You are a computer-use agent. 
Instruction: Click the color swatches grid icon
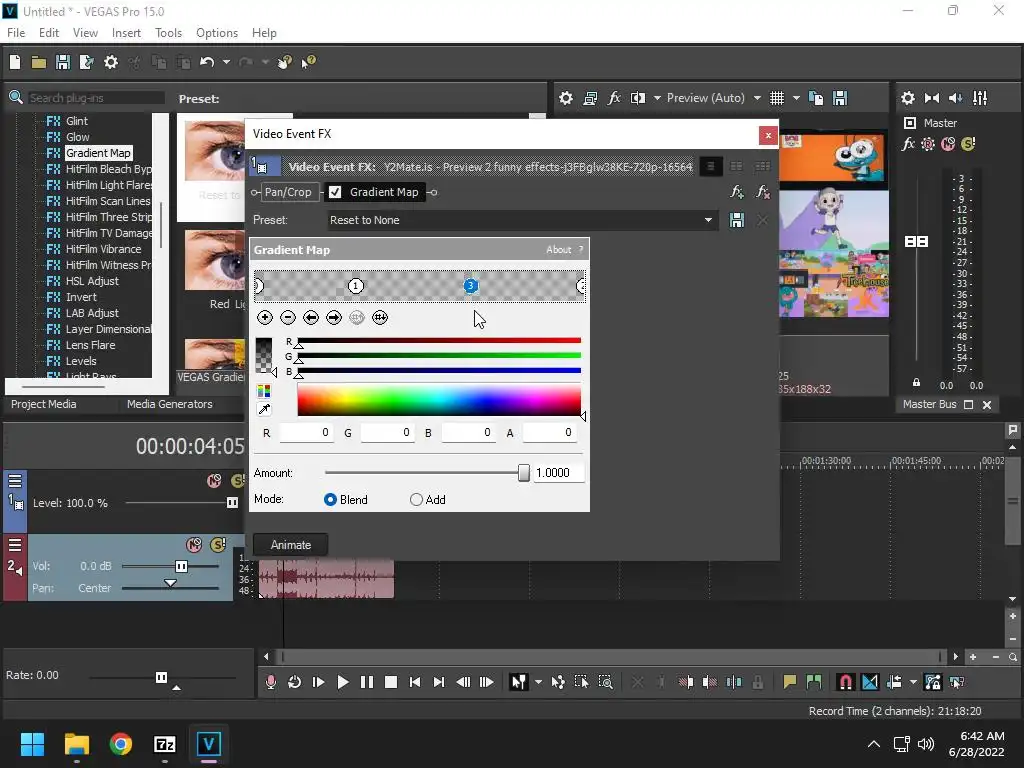pyautogui.click(x=264, y=391)
